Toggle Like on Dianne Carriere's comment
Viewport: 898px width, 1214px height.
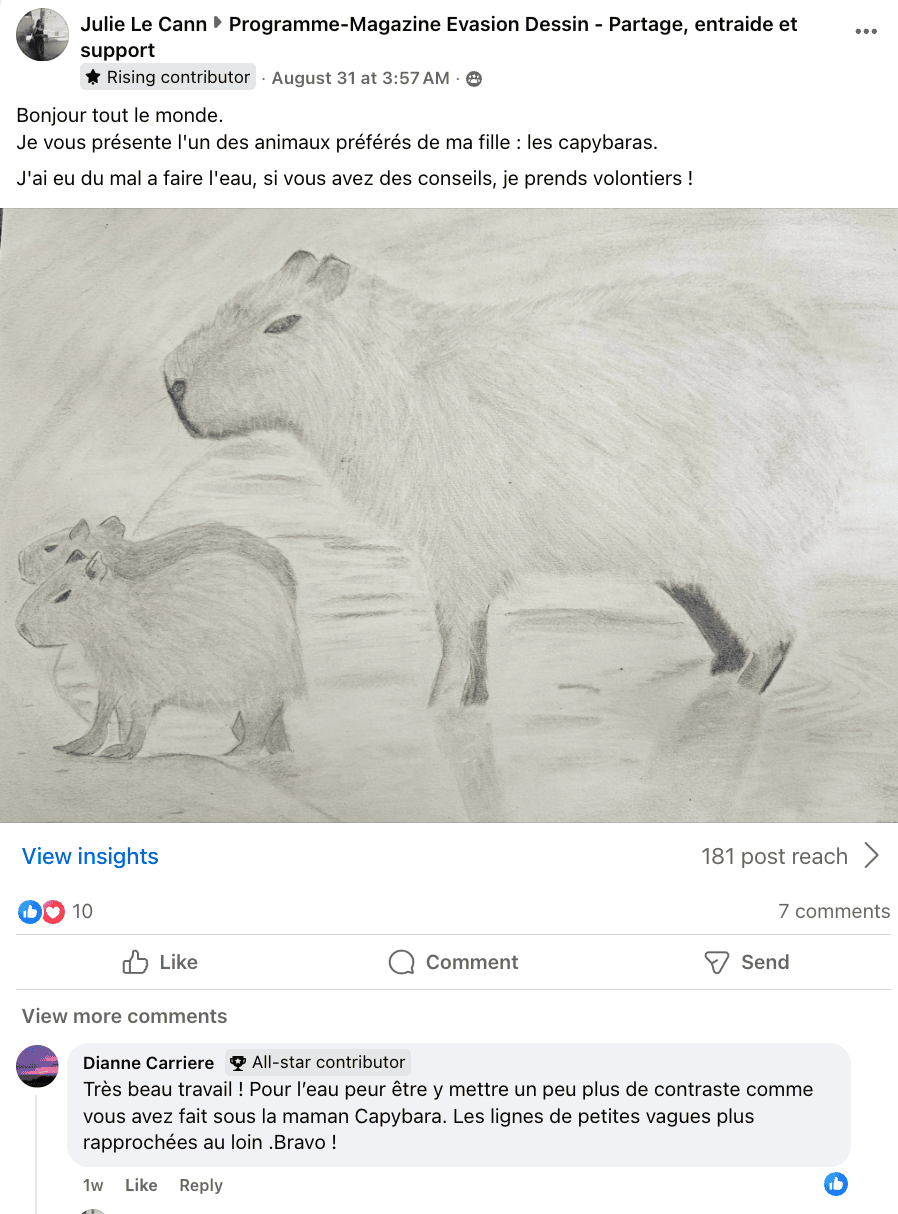tap(141, 1185)
